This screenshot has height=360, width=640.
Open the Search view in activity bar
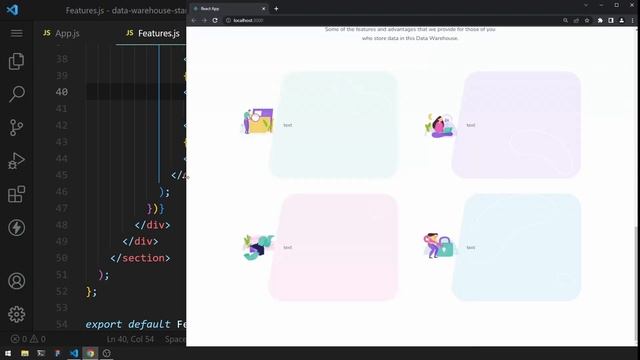coord(16,94)
